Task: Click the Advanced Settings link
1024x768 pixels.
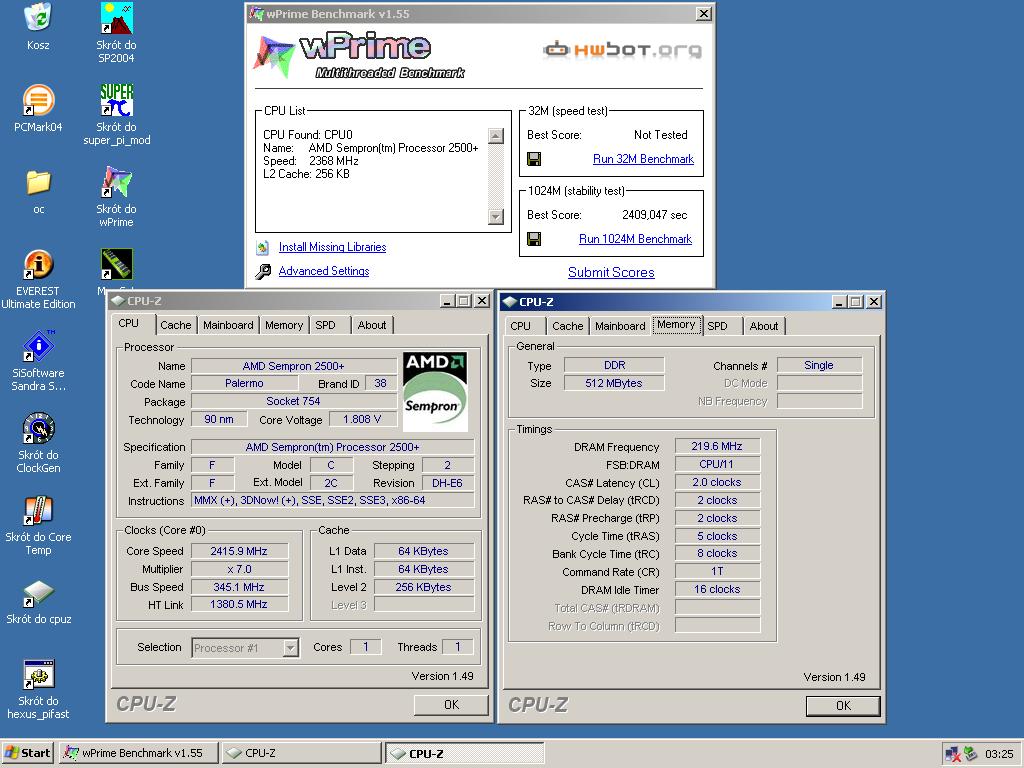Action: coord(324,271)
